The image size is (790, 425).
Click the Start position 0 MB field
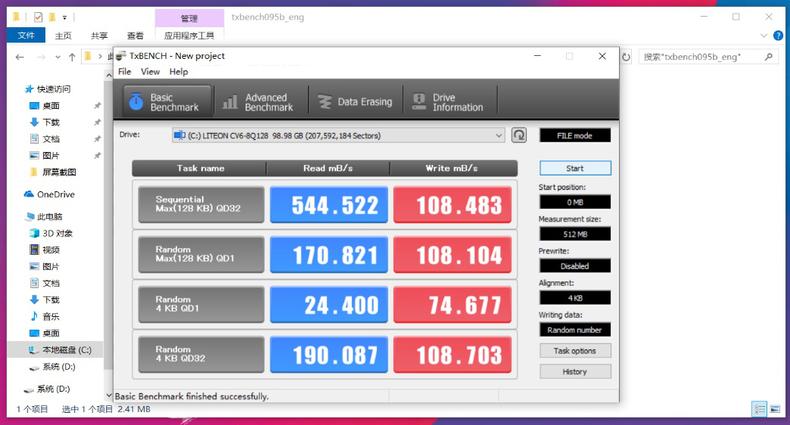pyautogui.click(x=575, y=202)
